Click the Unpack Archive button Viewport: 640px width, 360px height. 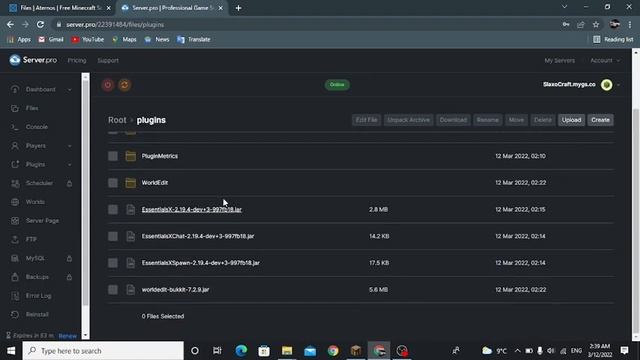pos(408,120)
